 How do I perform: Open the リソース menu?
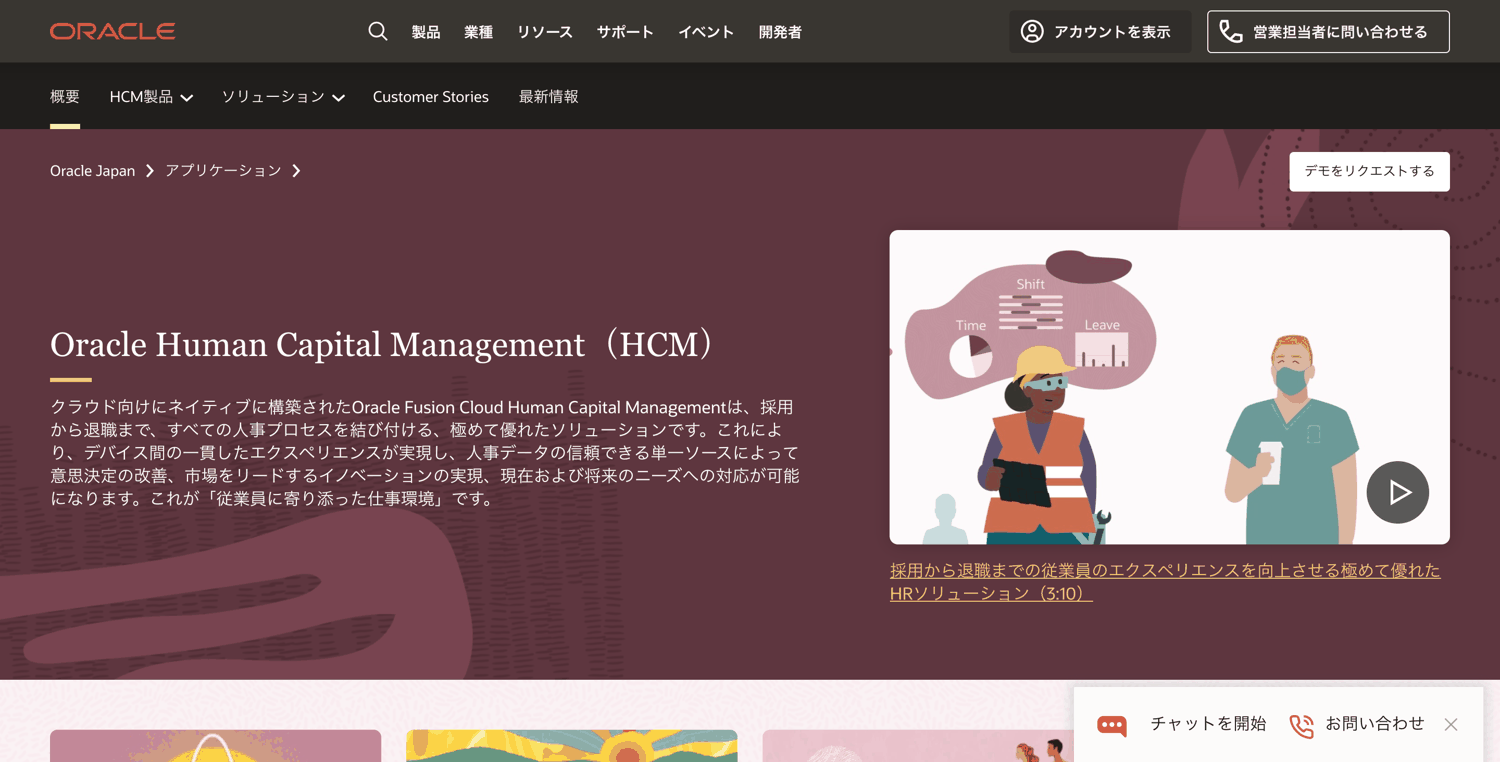(545, 32)
